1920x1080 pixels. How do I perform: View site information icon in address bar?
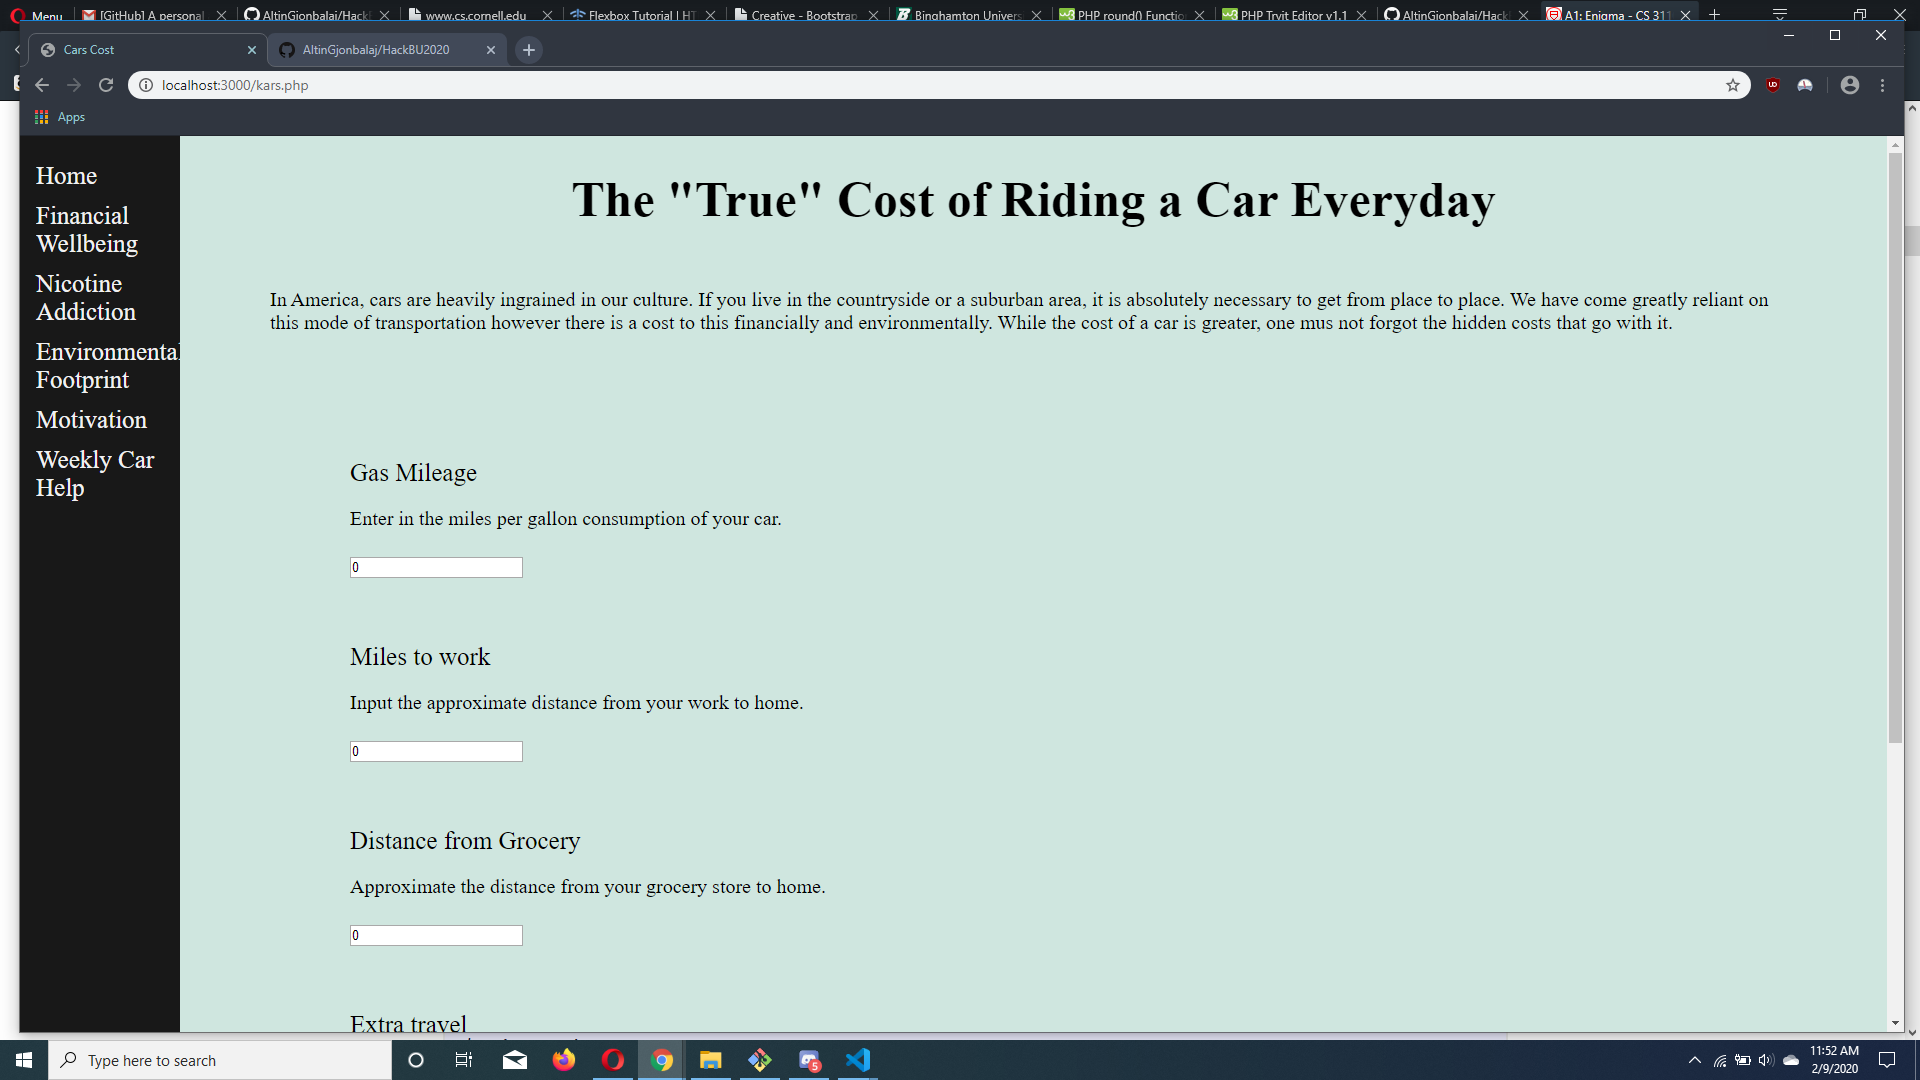146,85
